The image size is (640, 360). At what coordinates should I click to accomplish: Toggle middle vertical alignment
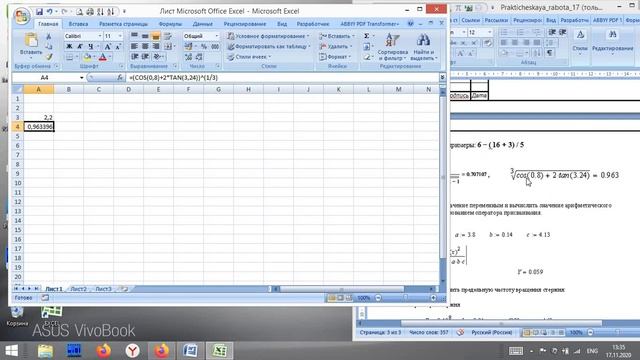(x=145, y=36)
